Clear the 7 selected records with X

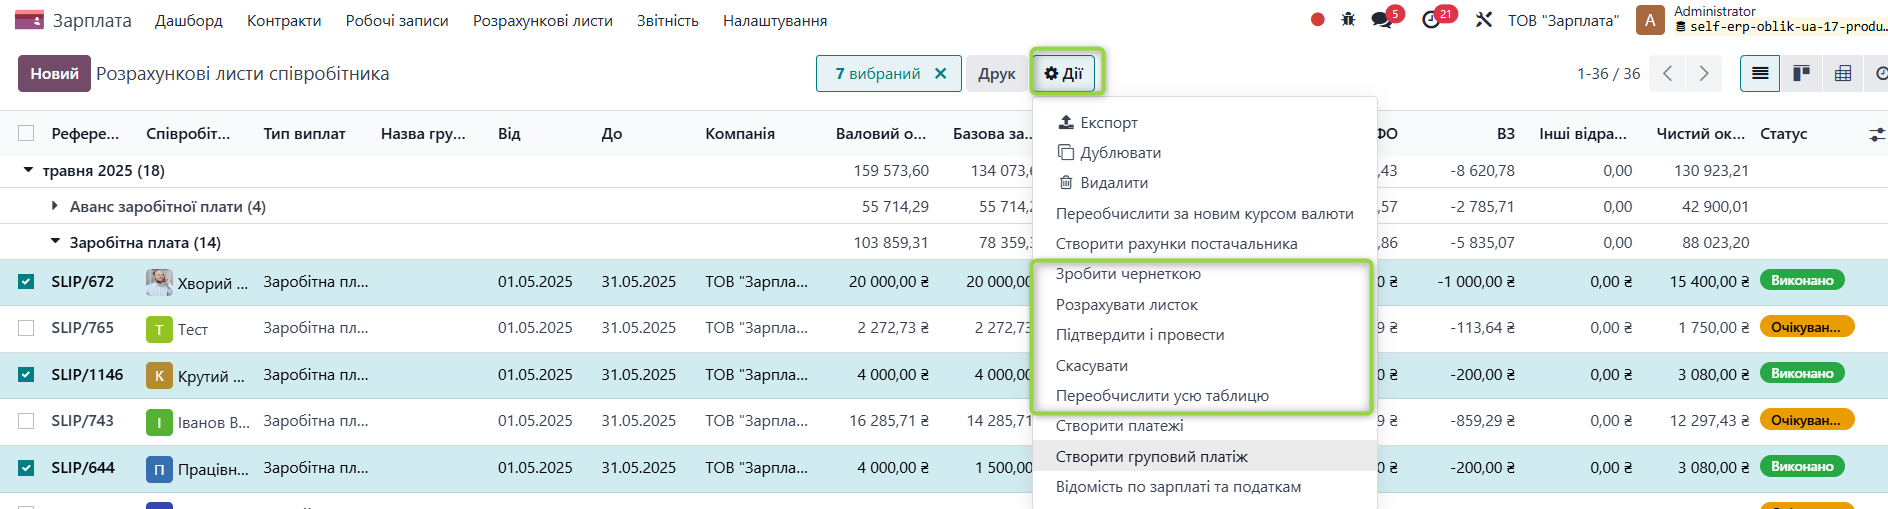coord(940,73)
